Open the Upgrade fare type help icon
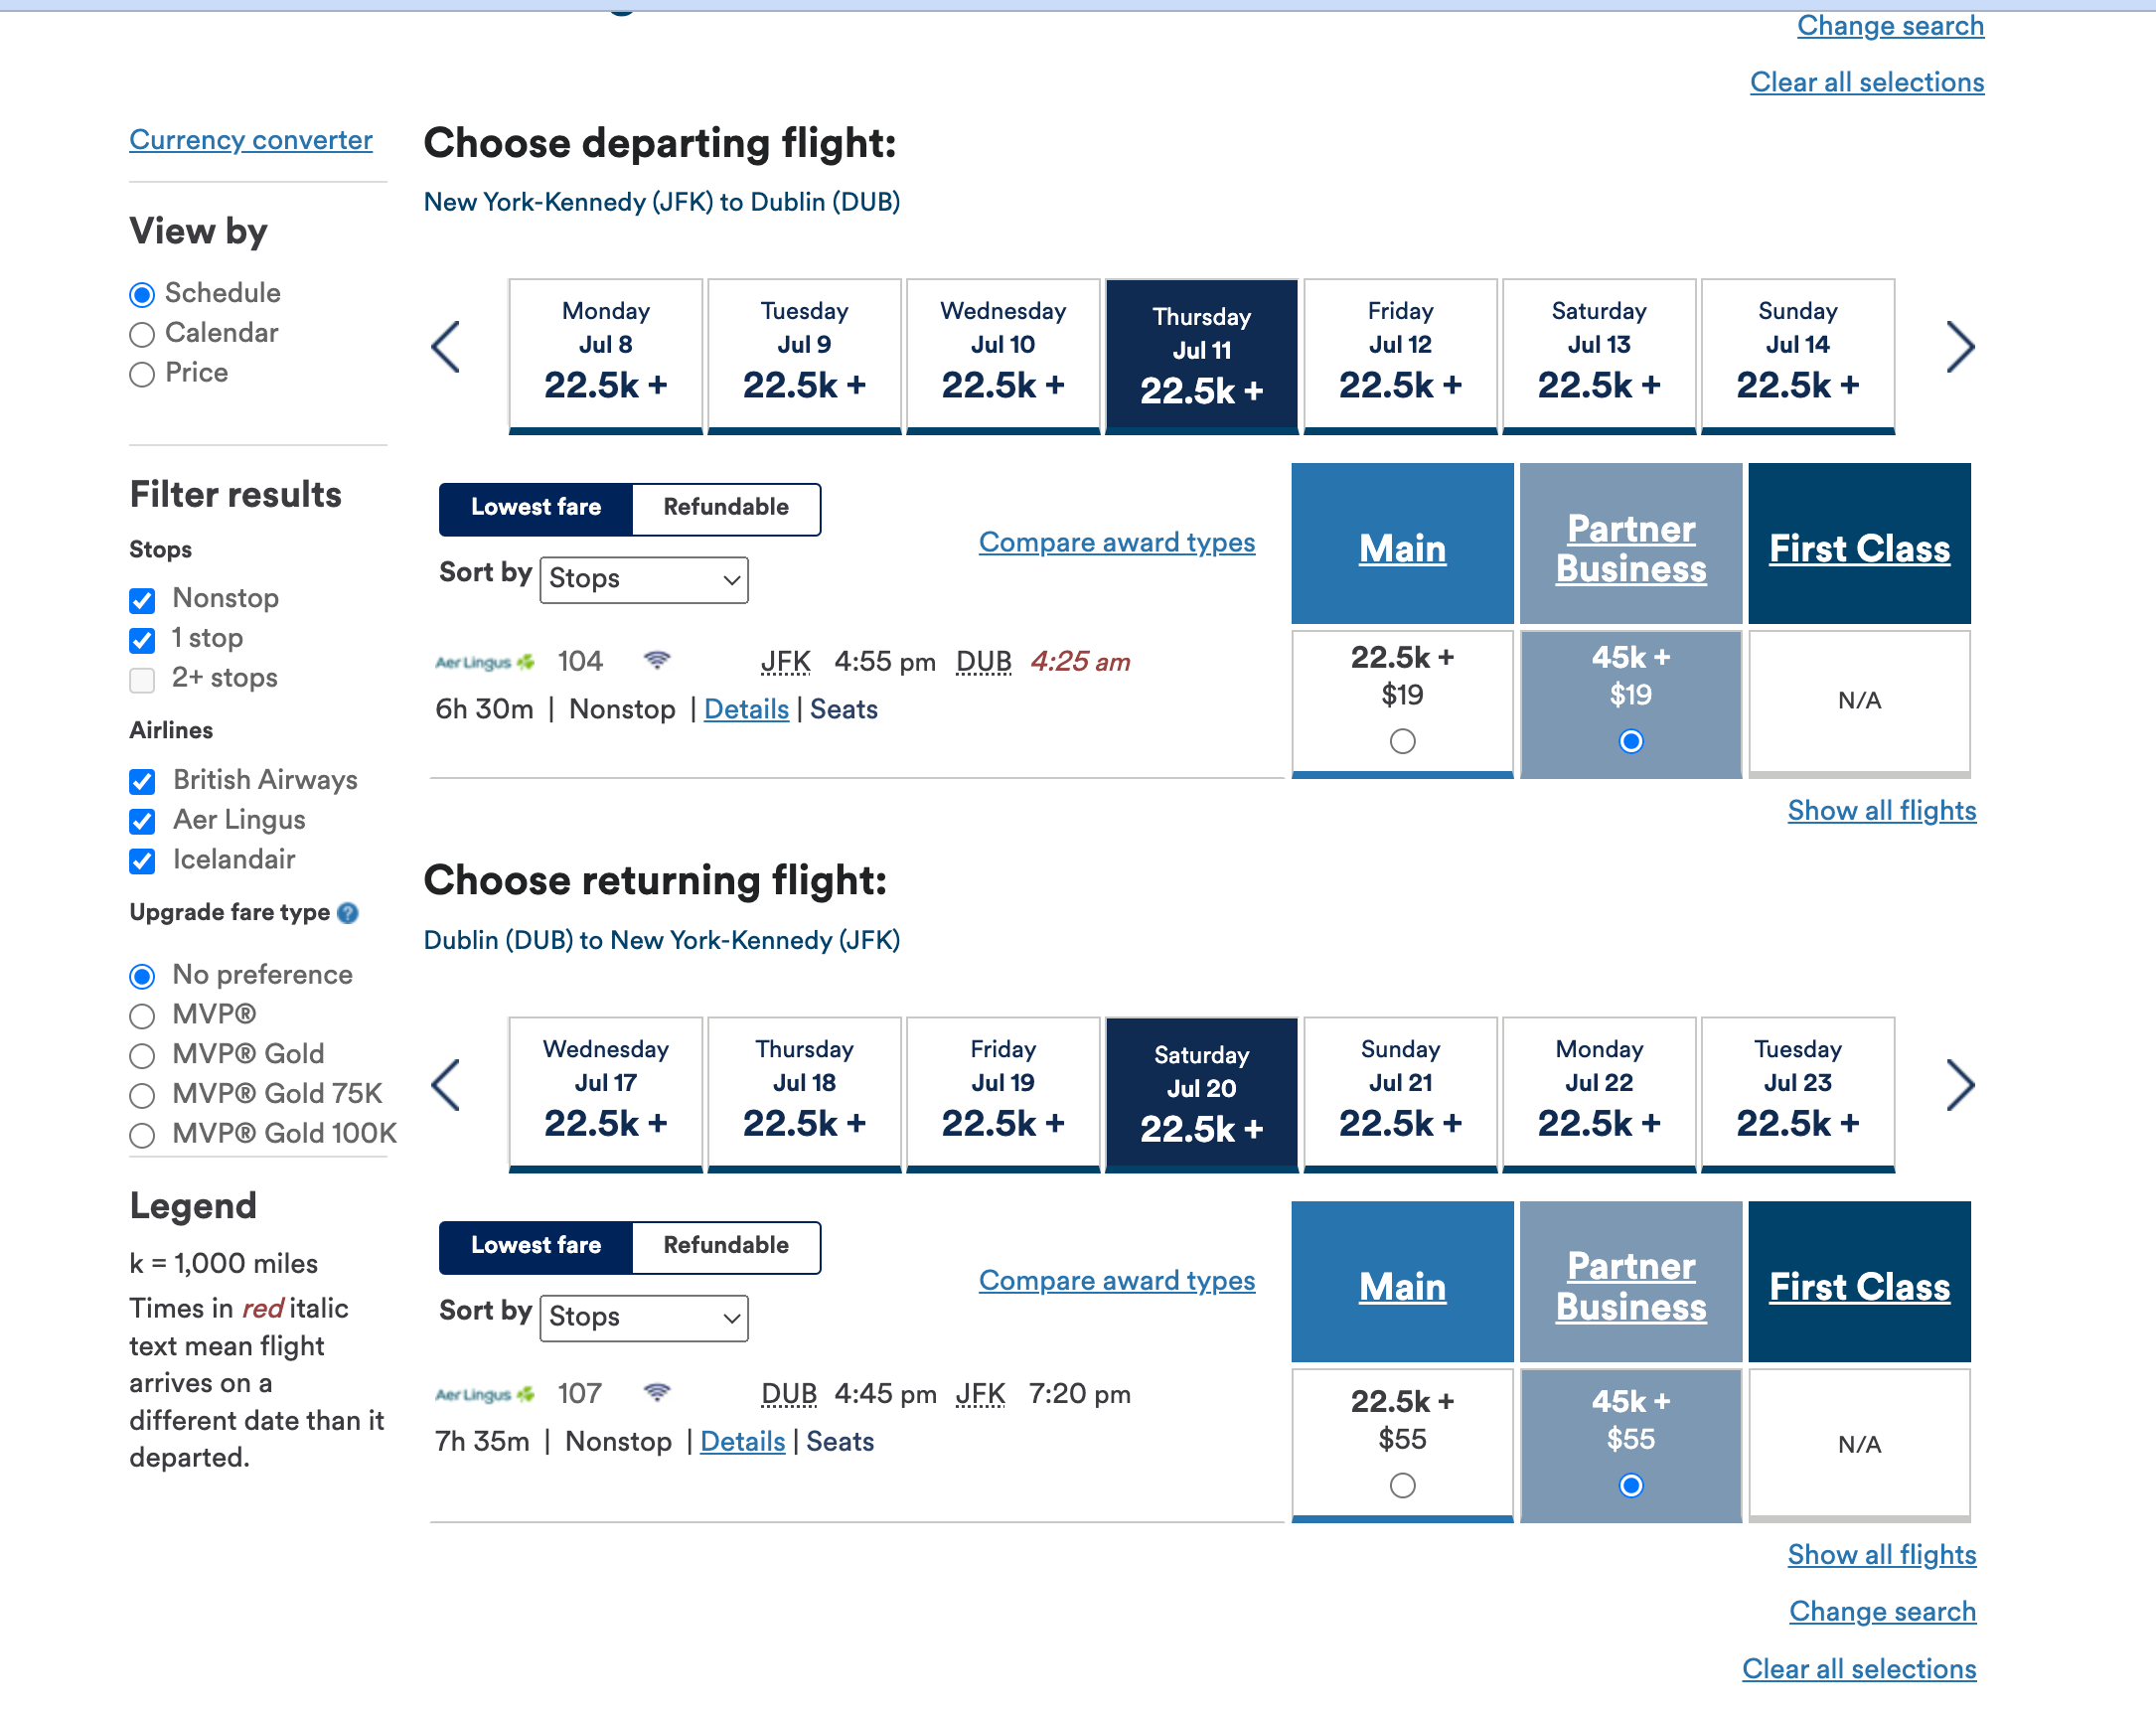2156x1717 pixels. click(347, 912)
